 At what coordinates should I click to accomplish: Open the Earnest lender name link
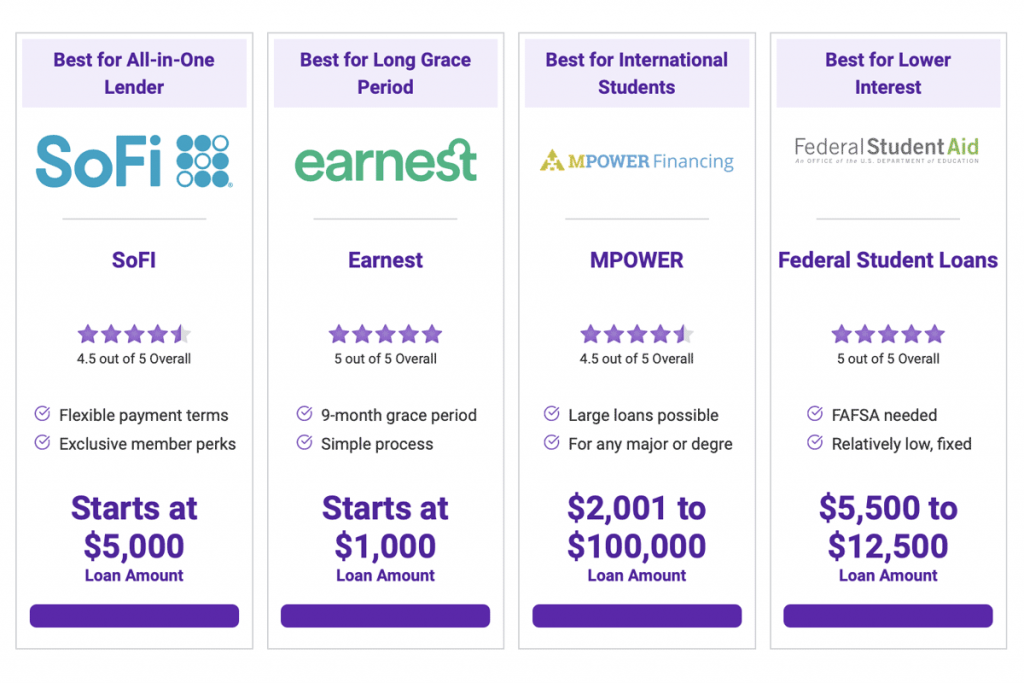(385, 260)
